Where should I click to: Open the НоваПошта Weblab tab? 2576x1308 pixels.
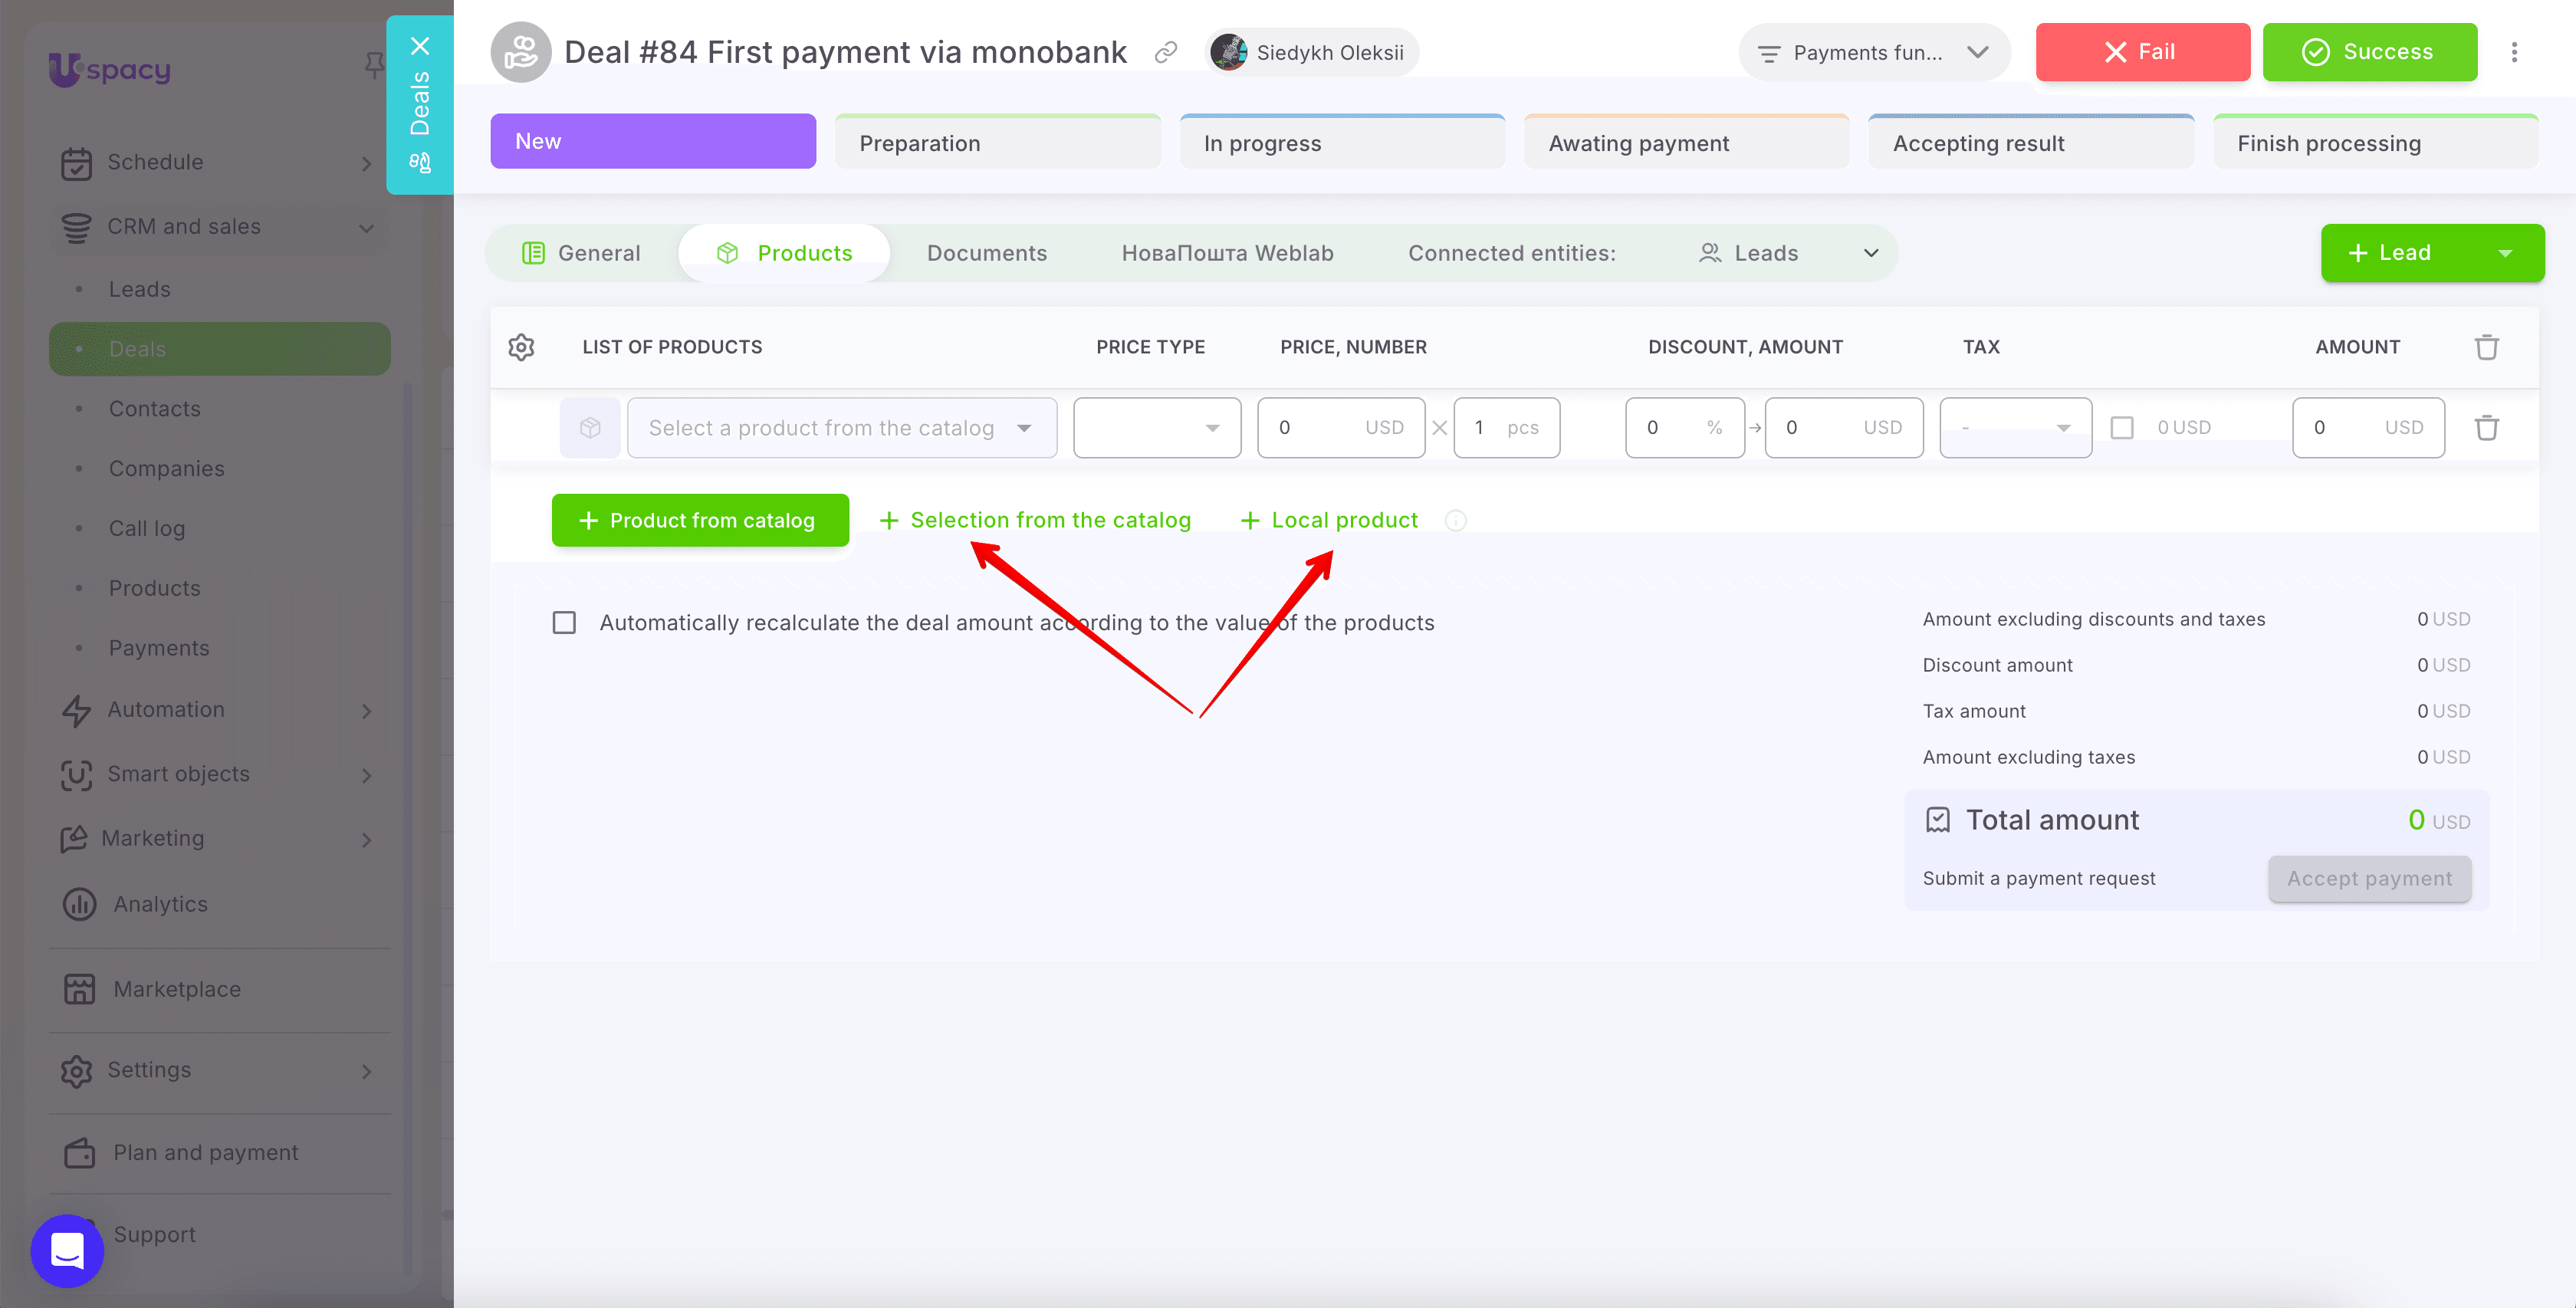[1227, 253]
